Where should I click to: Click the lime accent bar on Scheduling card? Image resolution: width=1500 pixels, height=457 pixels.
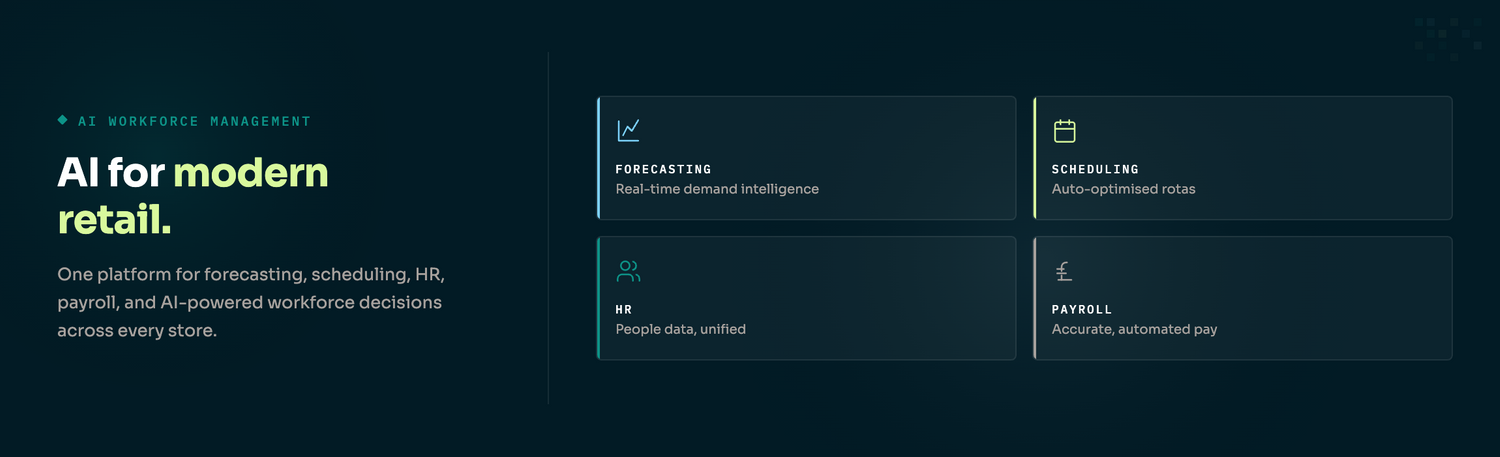[1034, 158]
